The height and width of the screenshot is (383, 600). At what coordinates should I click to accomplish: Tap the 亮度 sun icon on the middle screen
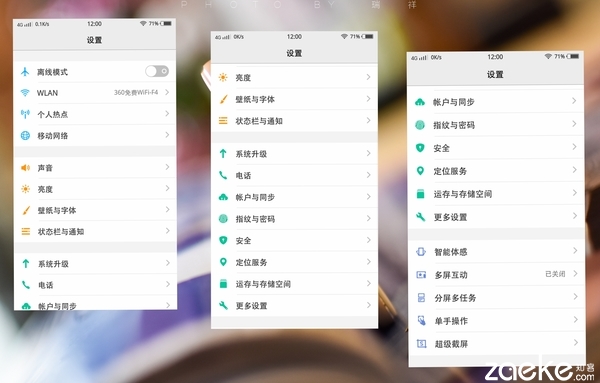click(x=223, y=77)
